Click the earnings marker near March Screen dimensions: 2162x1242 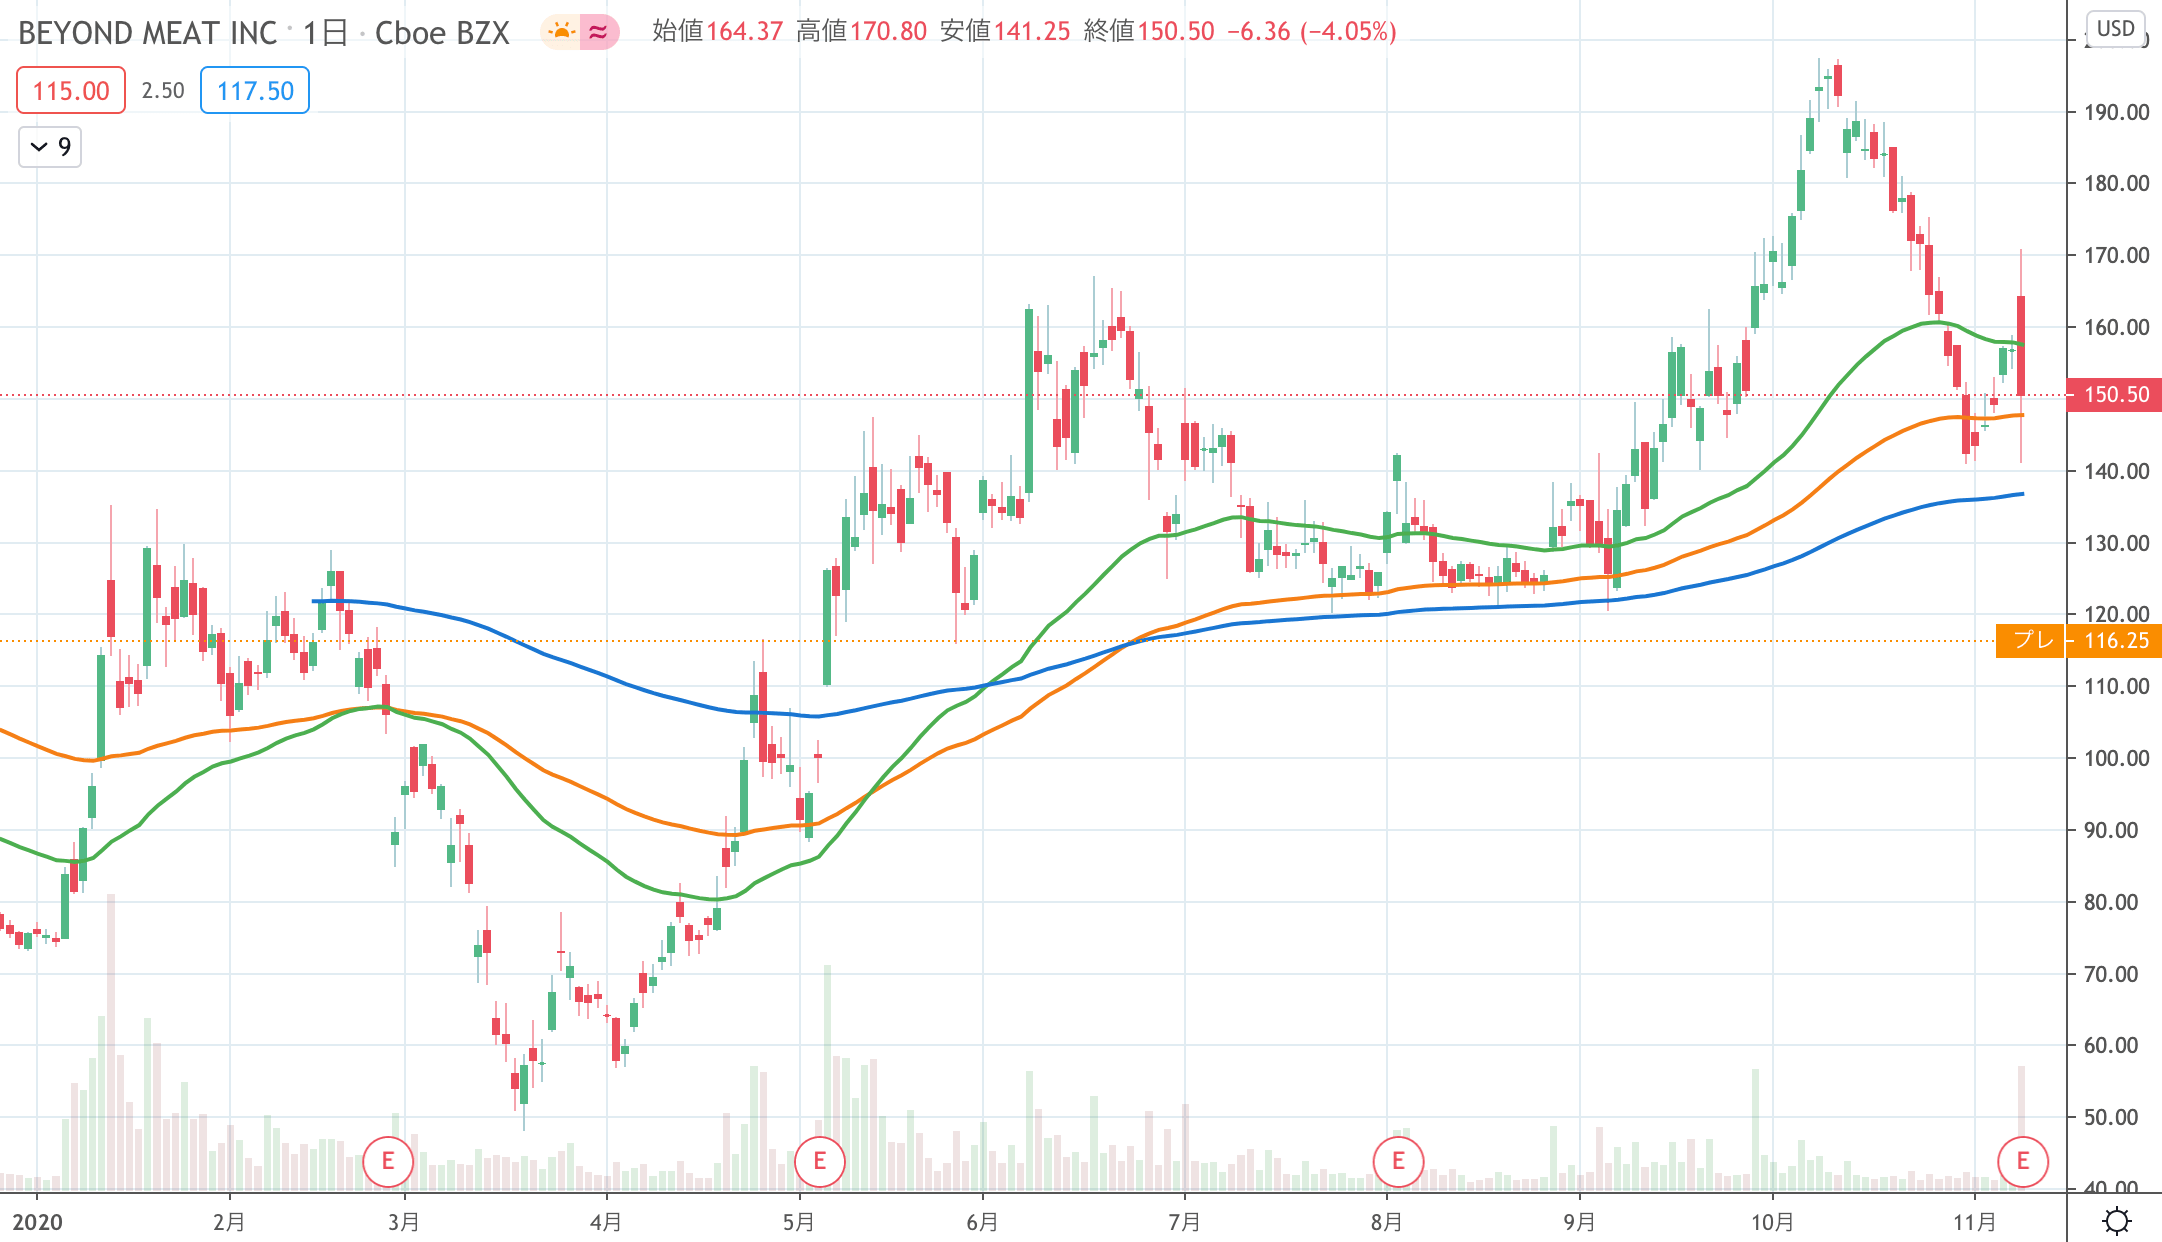388,1161
